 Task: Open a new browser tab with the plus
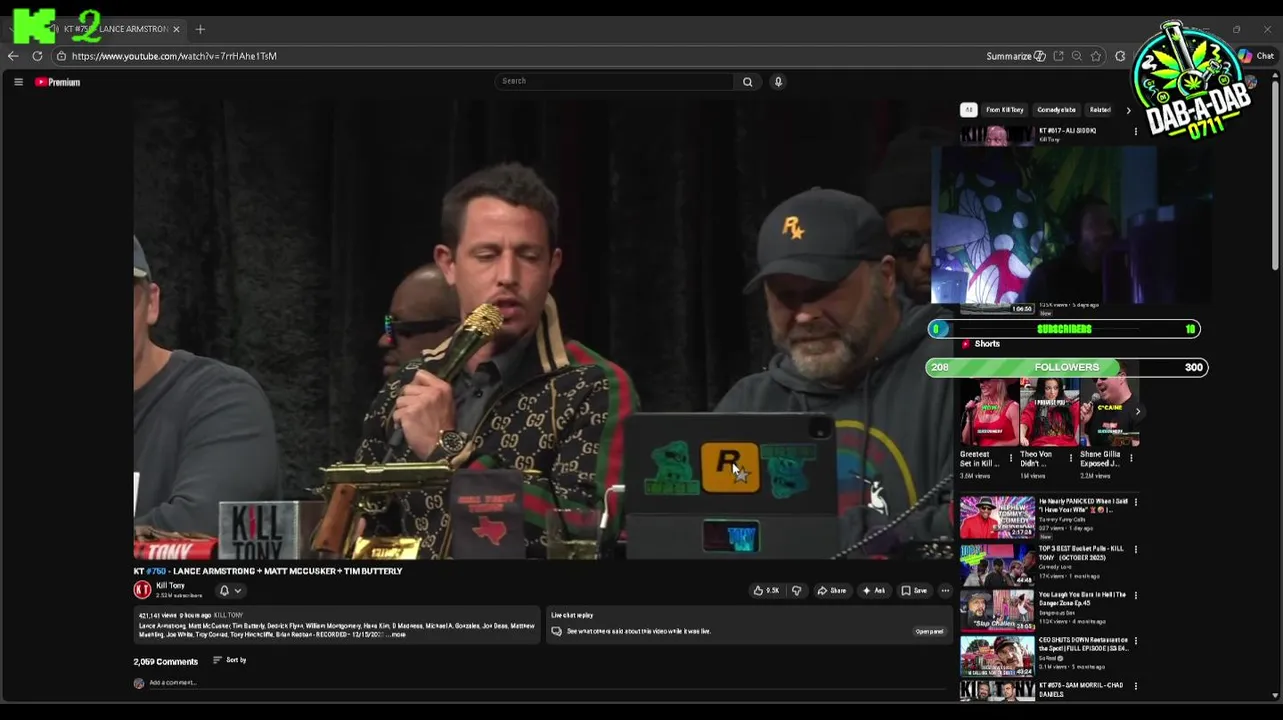(200, 29)
